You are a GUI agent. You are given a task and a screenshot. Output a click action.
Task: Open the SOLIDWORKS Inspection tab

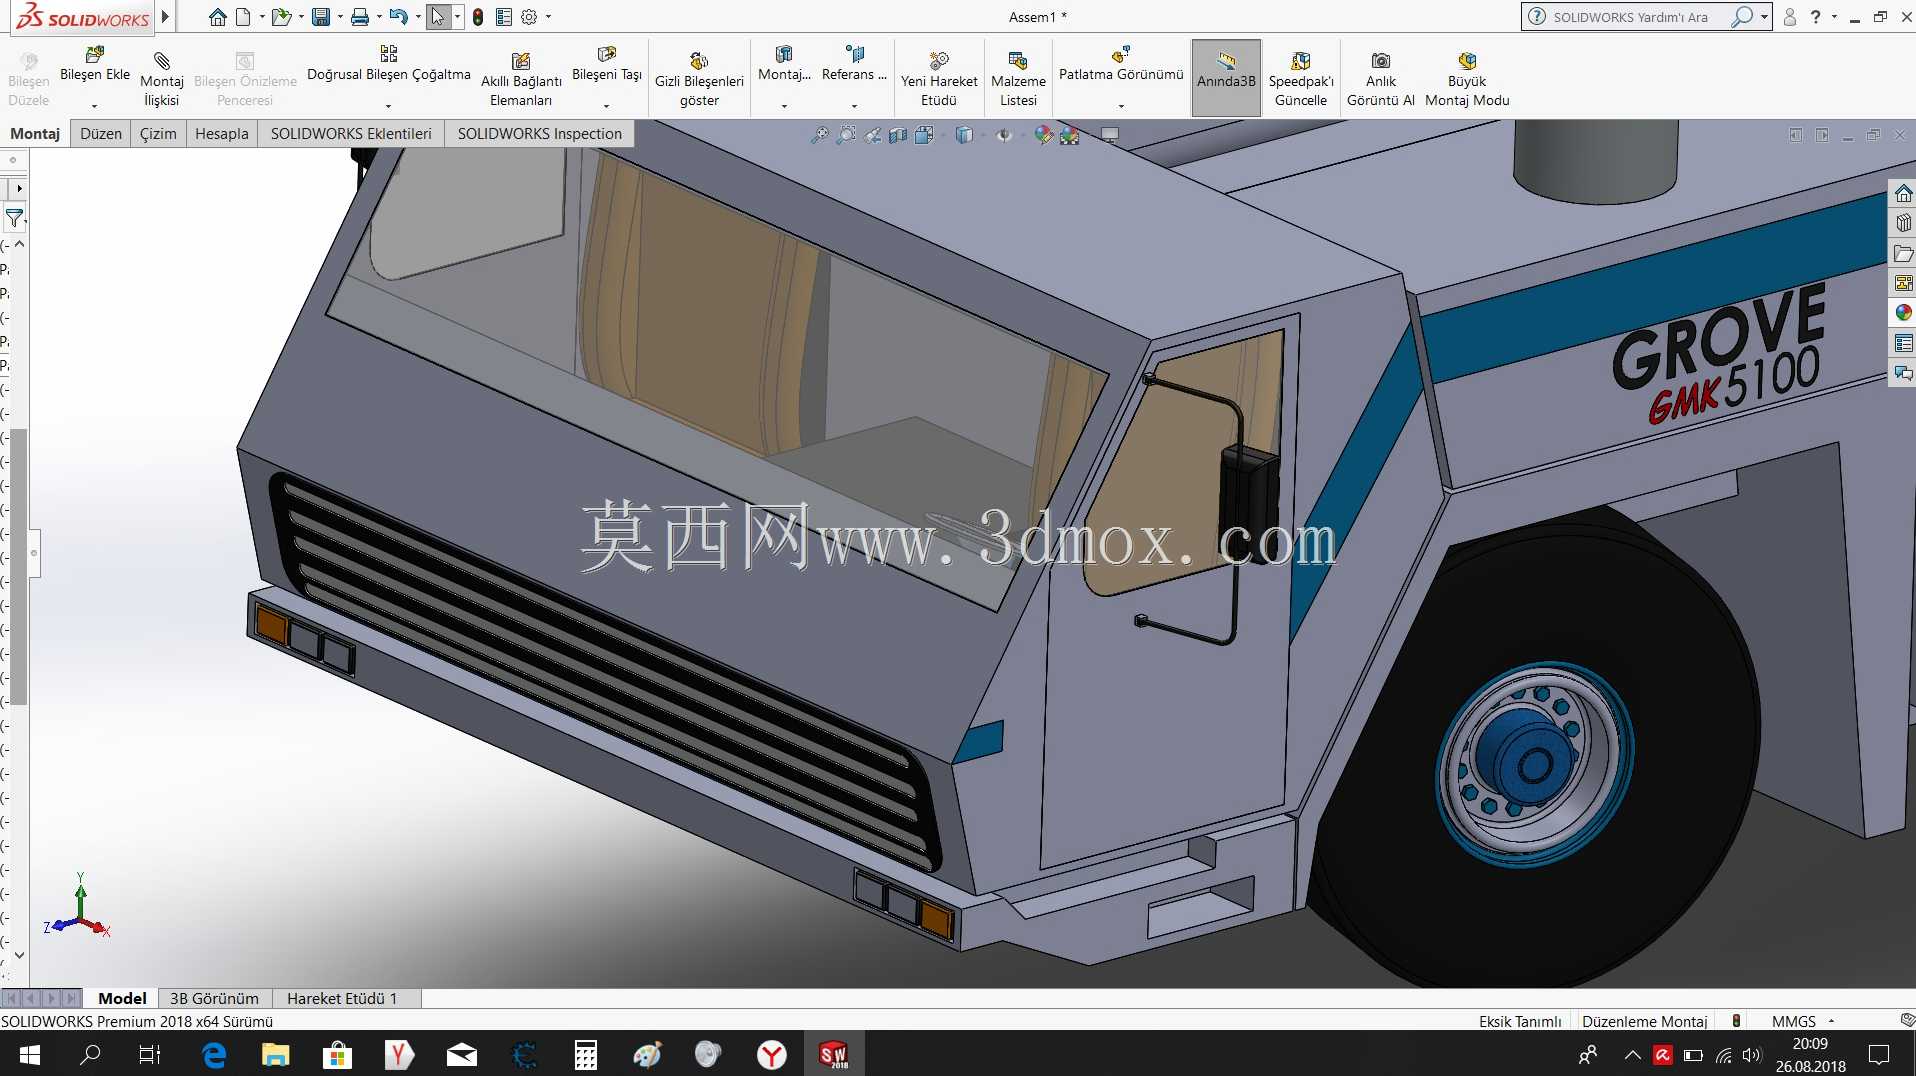click(540, 134)
